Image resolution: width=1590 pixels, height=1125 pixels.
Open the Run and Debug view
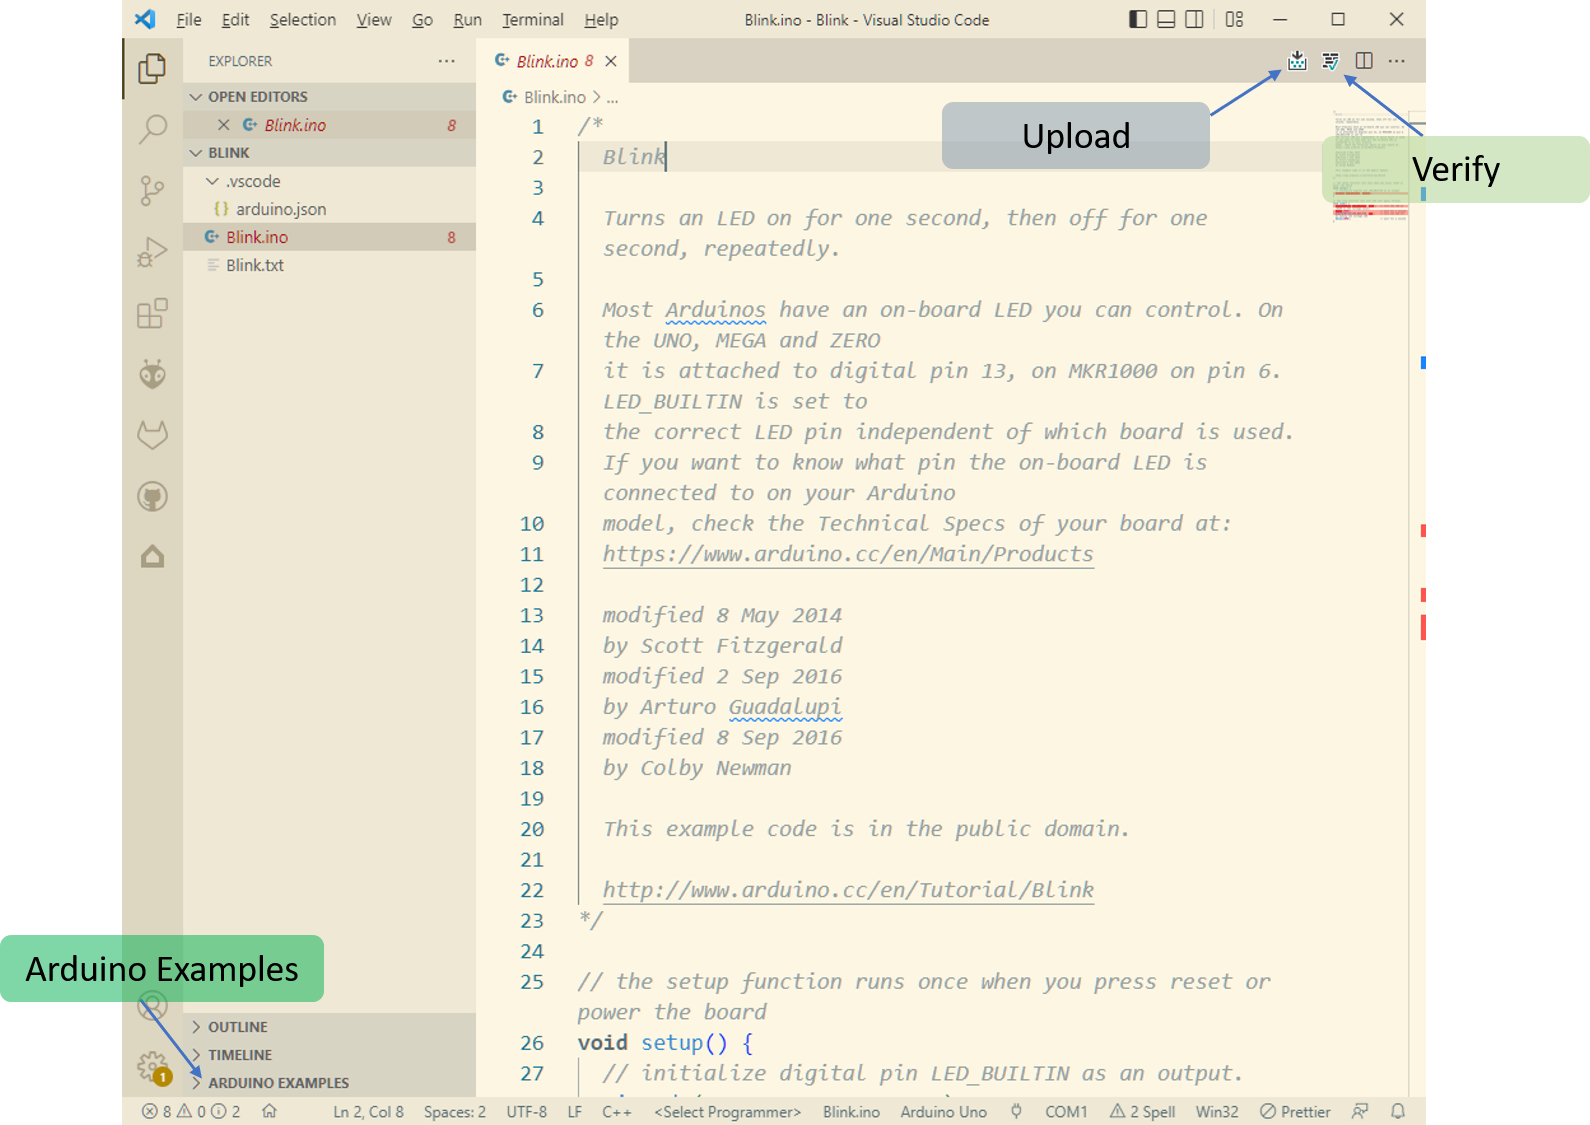pyautogui.click(x=152, y=252)
